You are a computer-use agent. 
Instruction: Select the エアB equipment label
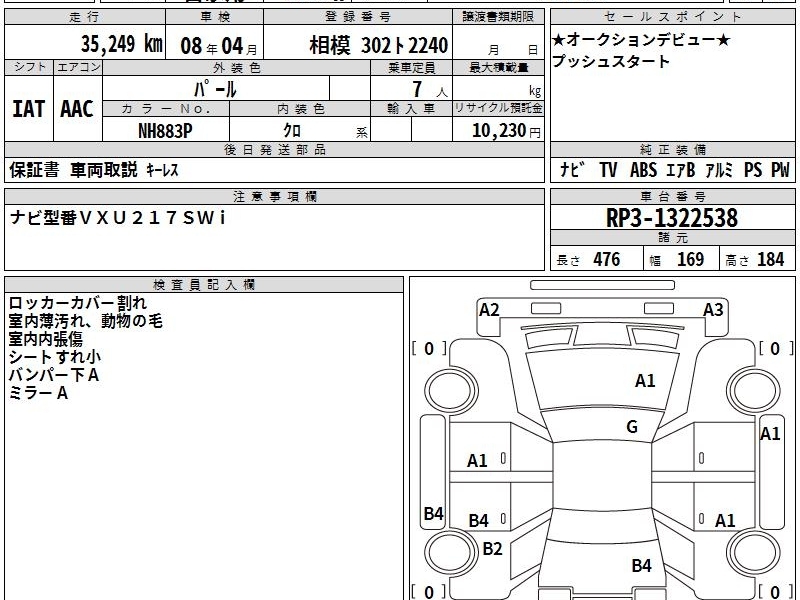click(x=681, y=169)
